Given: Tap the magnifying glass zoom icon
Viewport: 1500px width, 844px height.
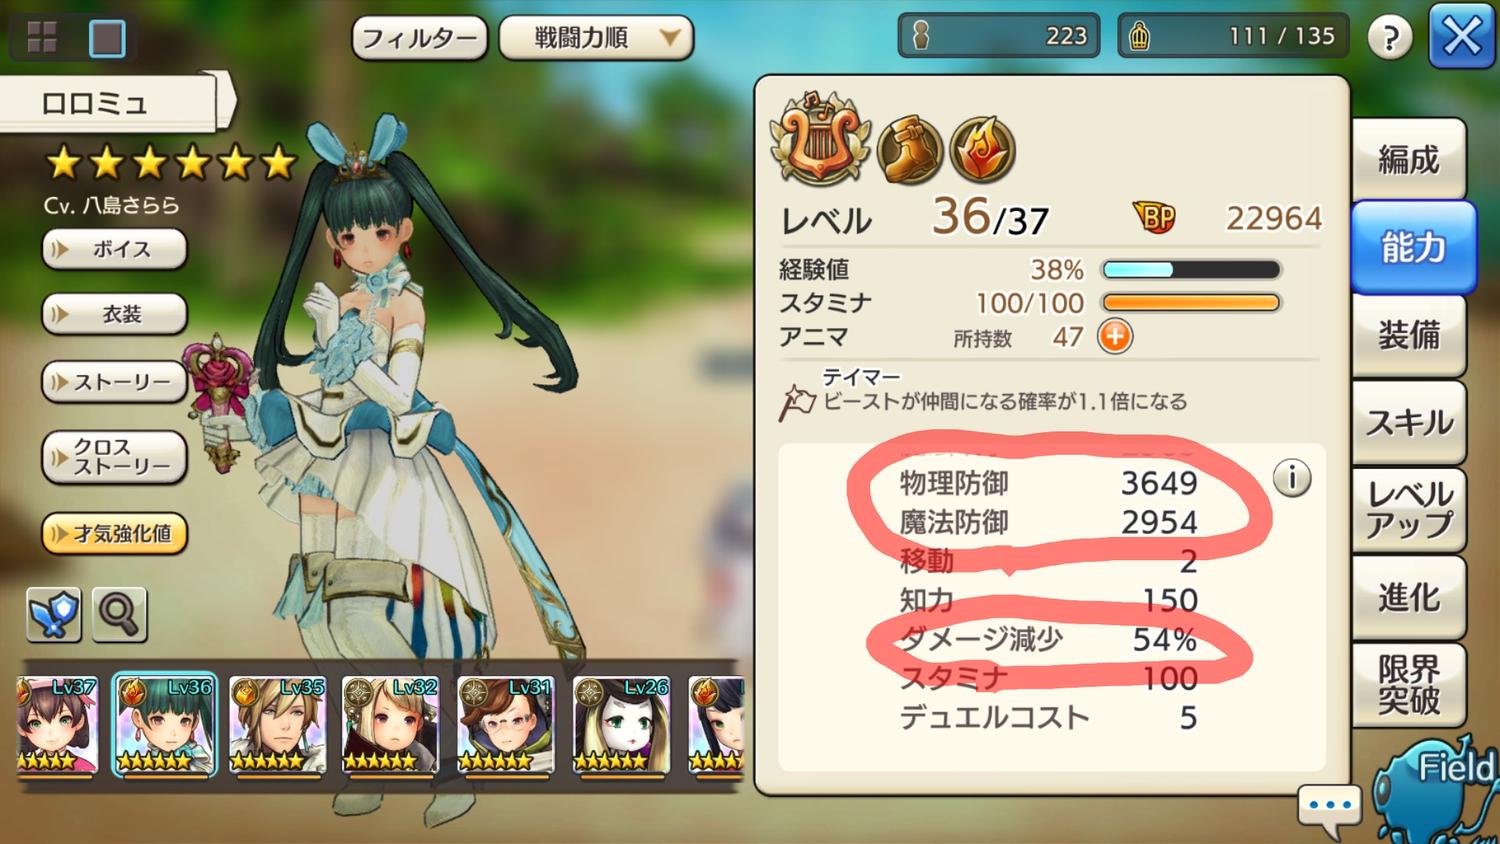Looking at the screenshot, I should point(120,613).
